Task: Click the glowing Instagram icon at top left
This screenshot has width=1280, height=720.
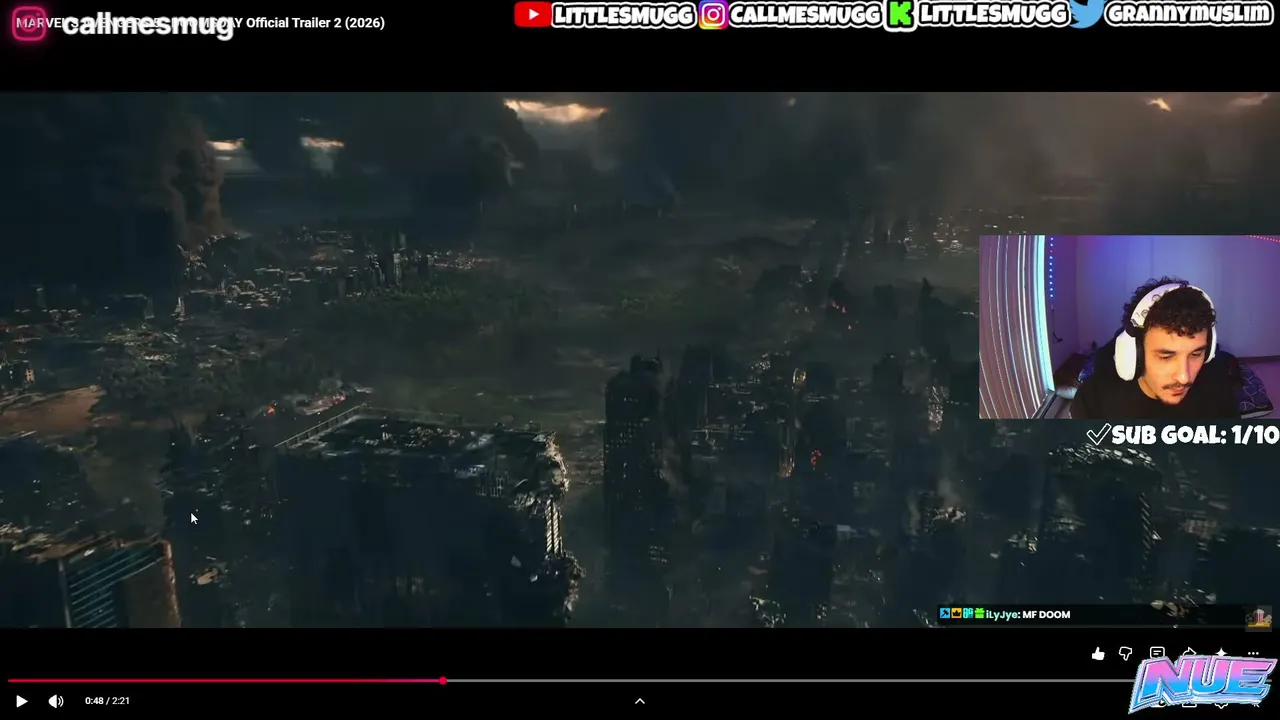Action: coord(29,23)
